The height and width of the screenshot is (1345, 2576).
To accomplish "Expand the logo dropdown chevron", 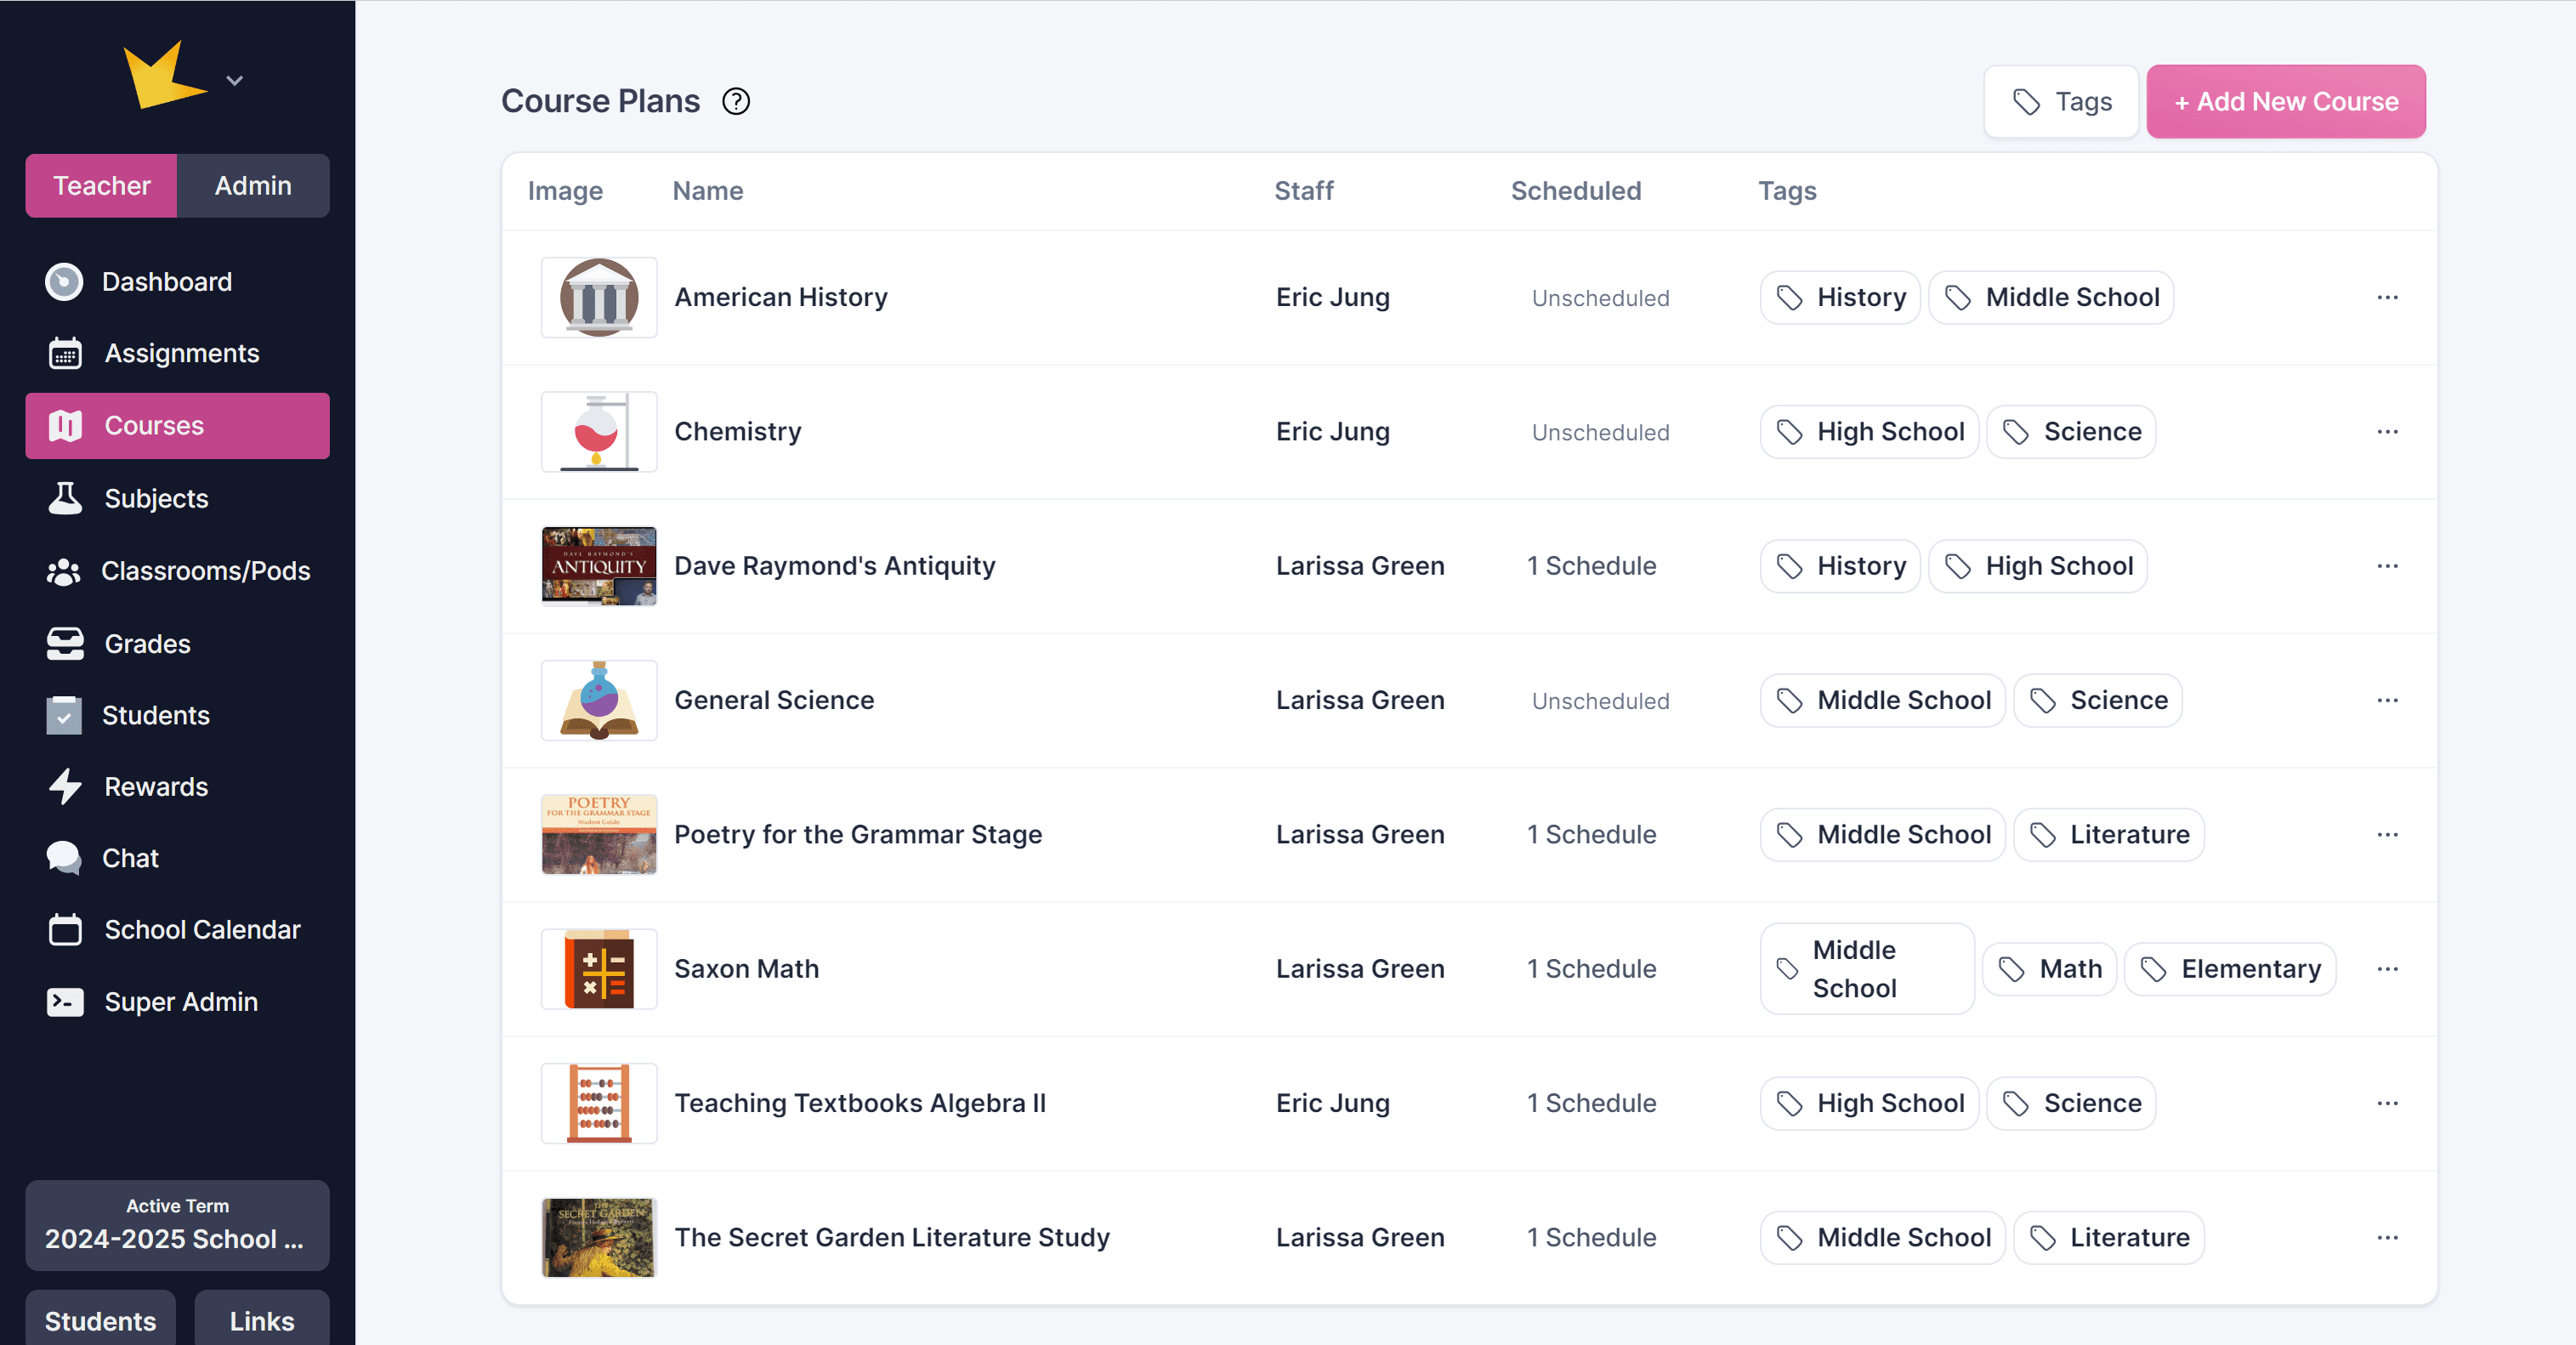I will pos(235,81).
